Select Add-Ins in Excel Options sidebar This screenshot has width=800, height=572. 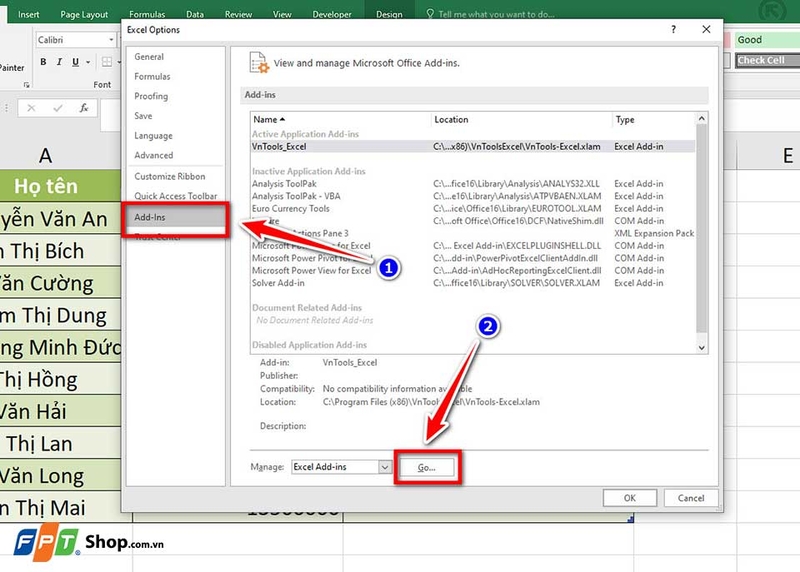pos(175,217)
